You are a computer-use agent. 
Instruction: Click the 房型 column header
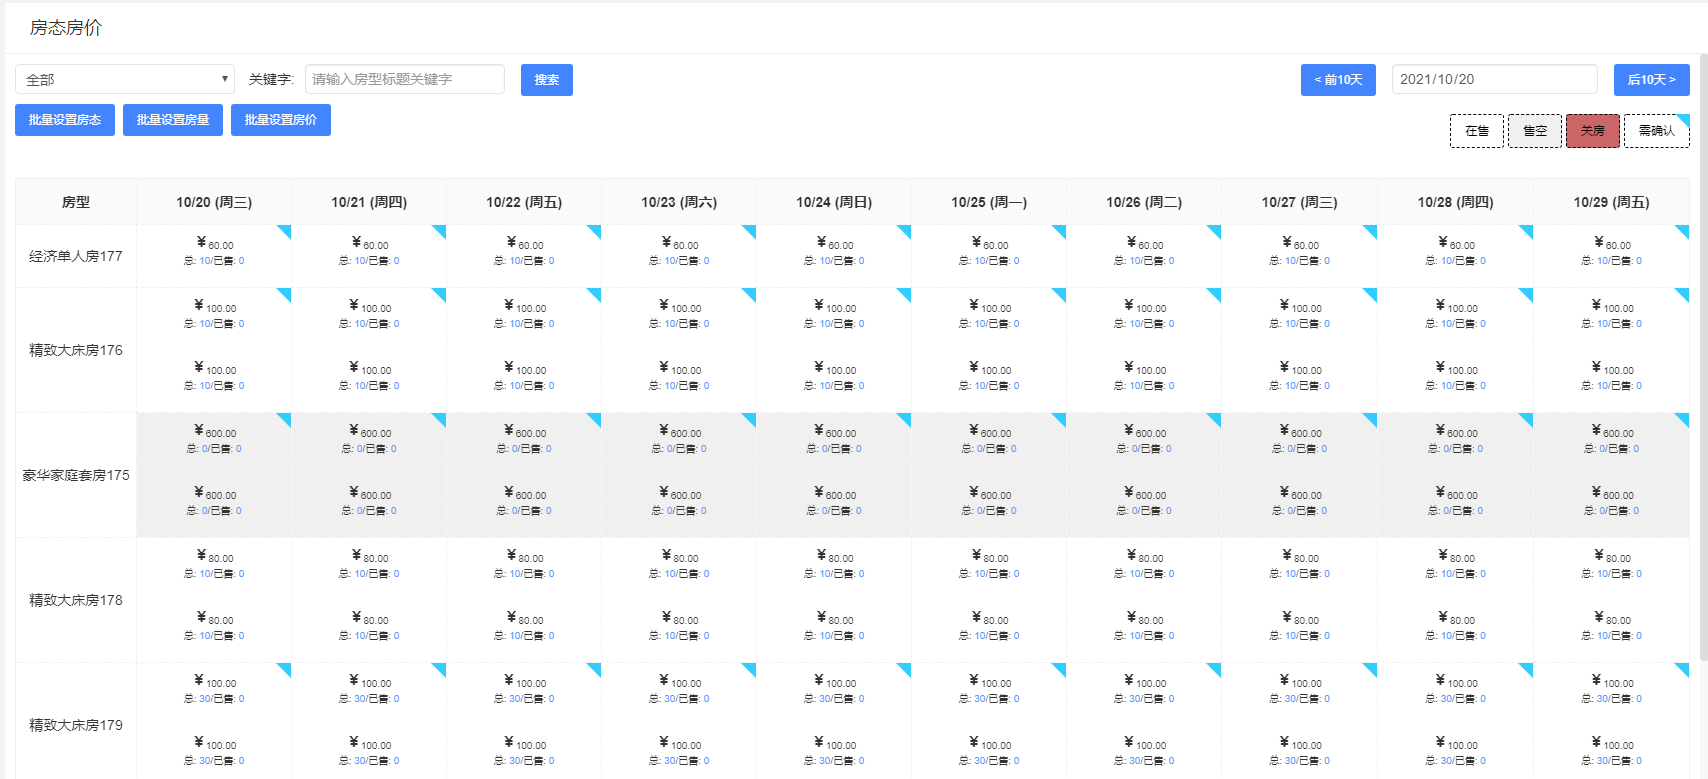[76, 202]
